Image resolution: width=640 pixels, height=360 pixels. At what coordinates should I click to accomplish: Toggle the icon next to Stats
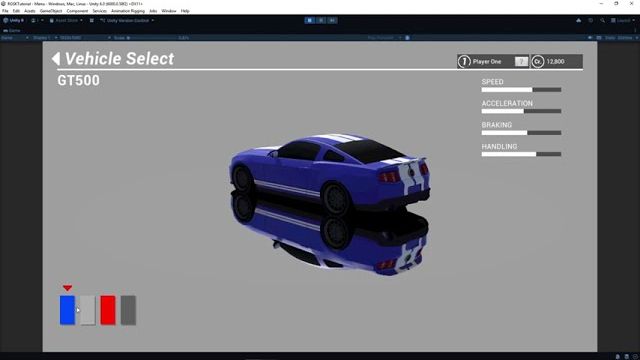(x=599, y=38)
